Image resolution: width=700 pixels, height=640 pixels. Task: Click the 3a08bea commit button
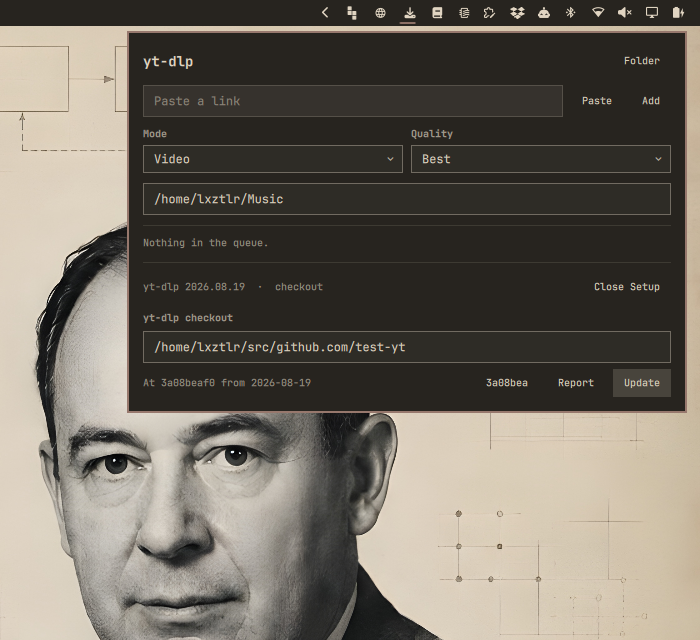pyautogui.click(x=507, y=383)
